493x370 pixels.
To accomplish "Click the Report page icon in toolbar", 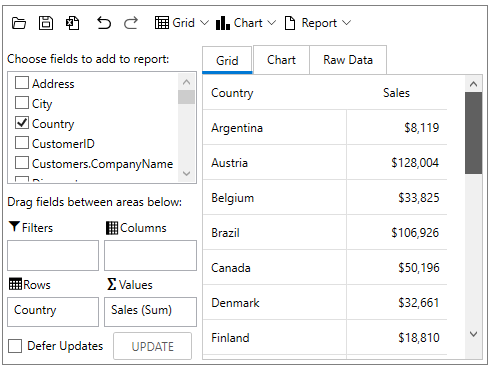I will (290, 23).
